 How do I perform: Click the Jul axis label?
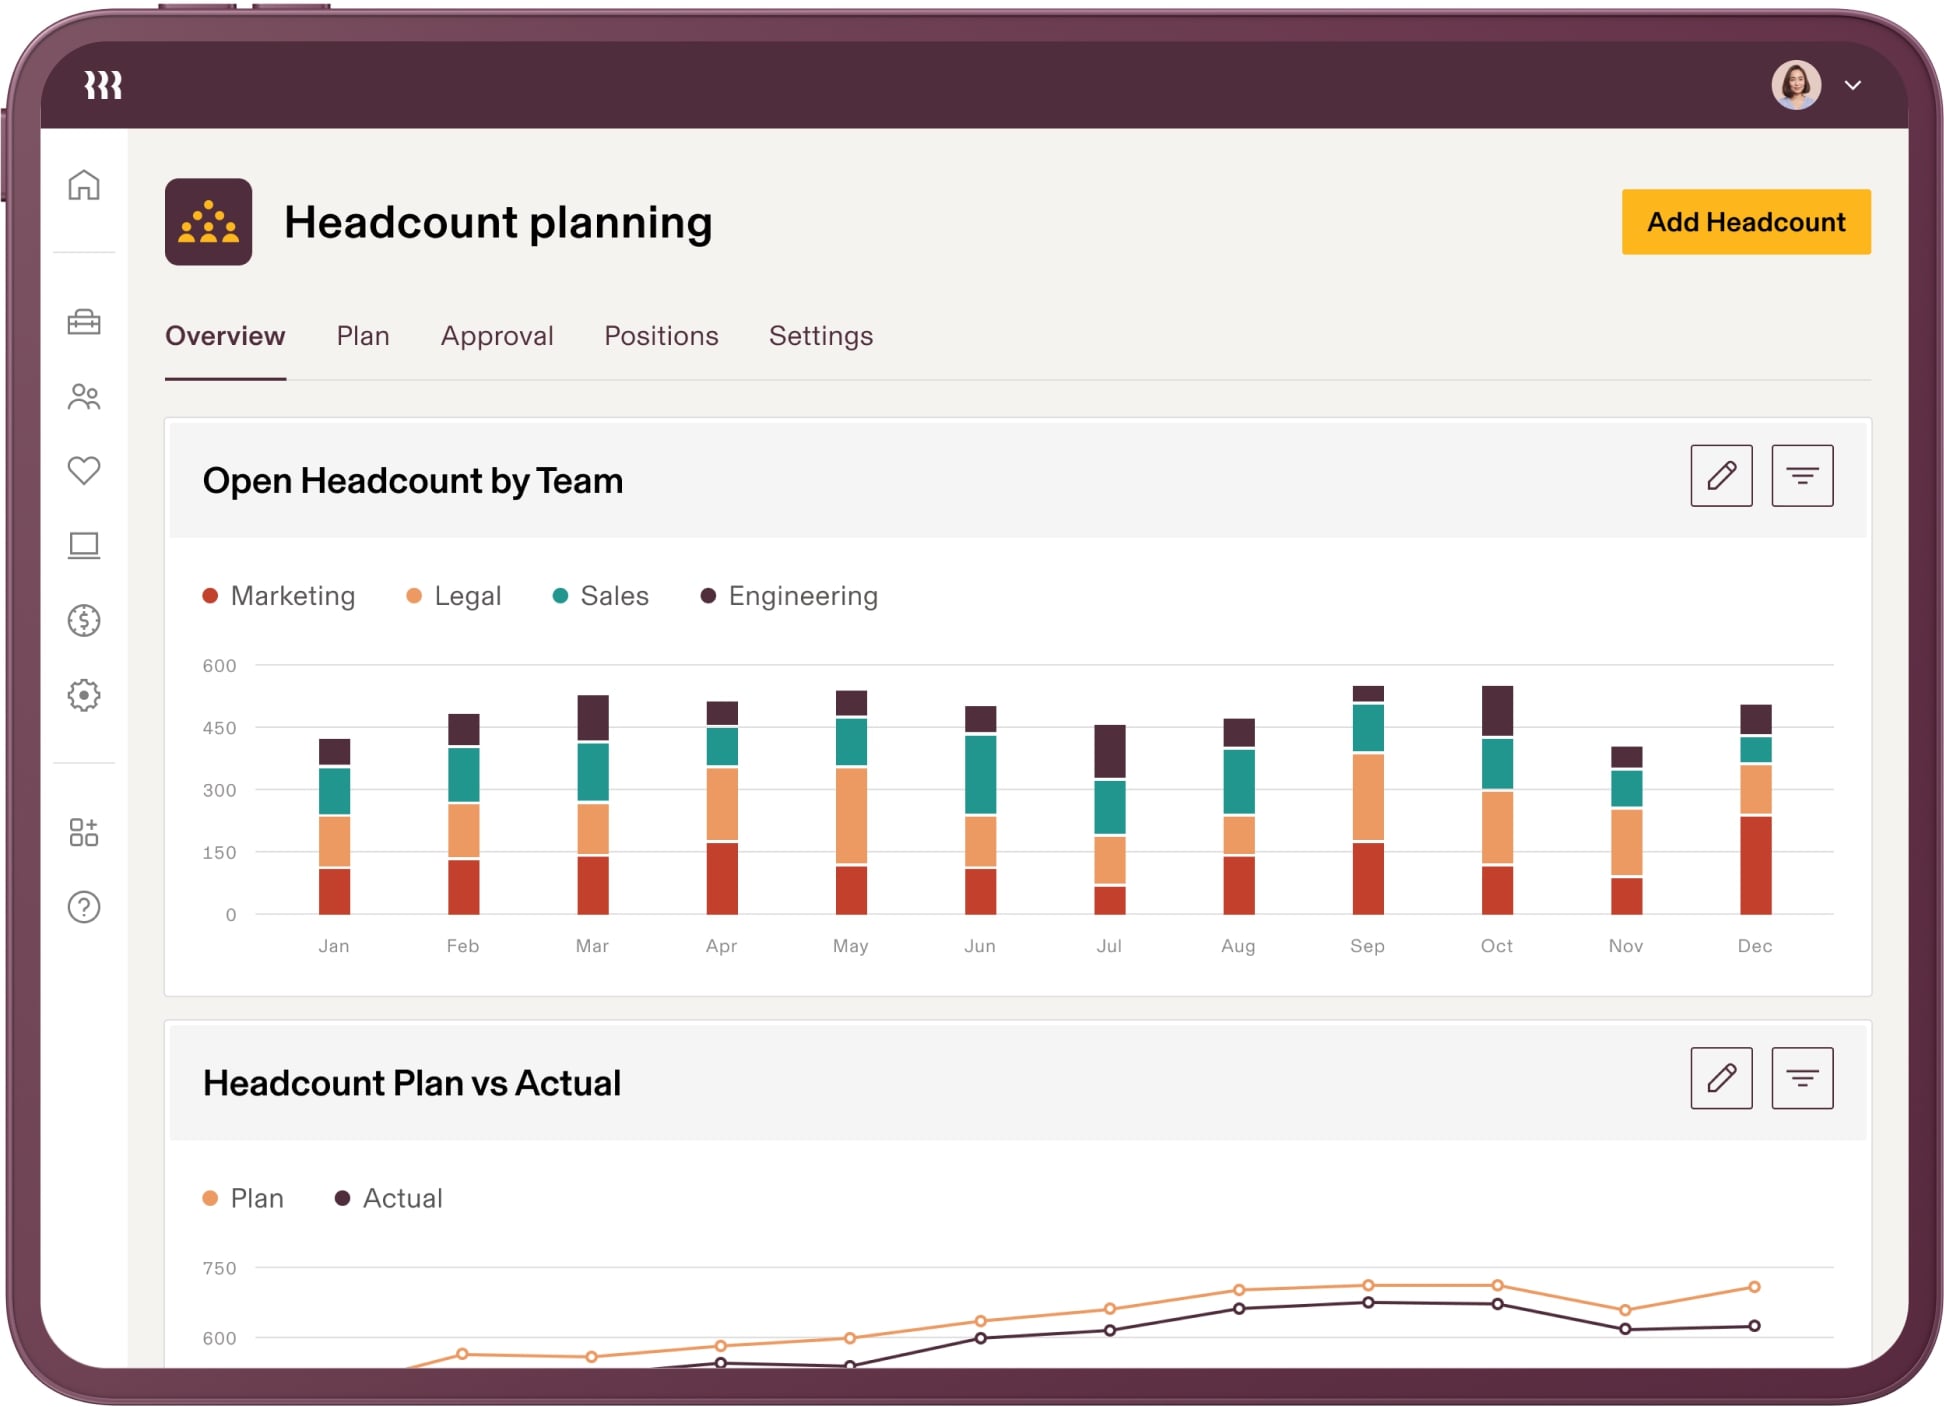tap(1109, 946)
